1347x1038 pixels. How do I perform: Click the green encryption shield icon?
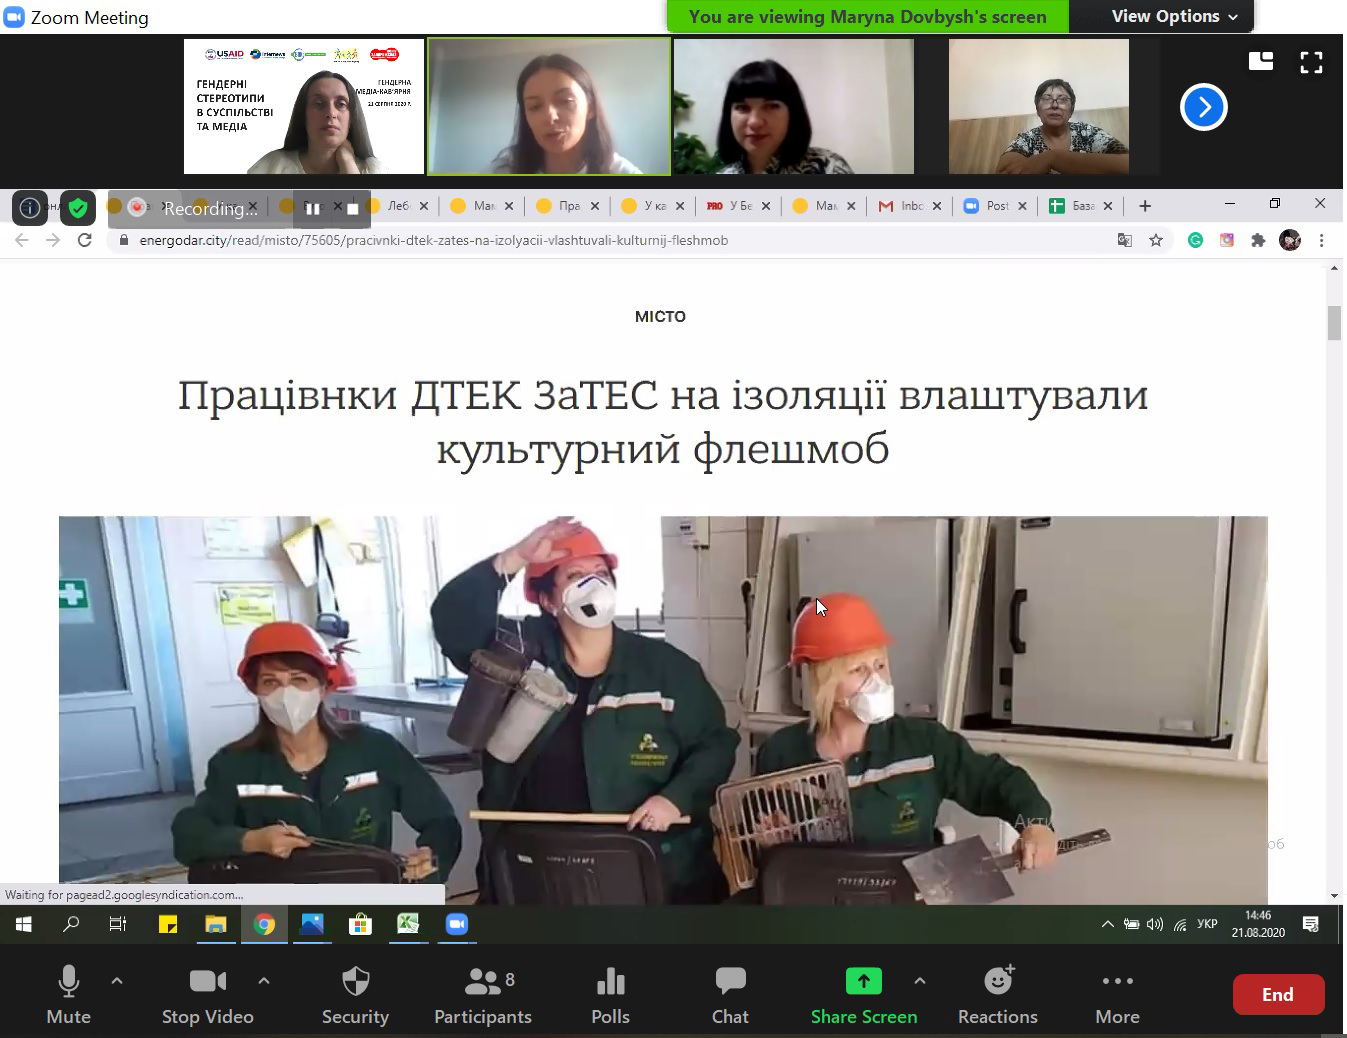pos(77,208)
